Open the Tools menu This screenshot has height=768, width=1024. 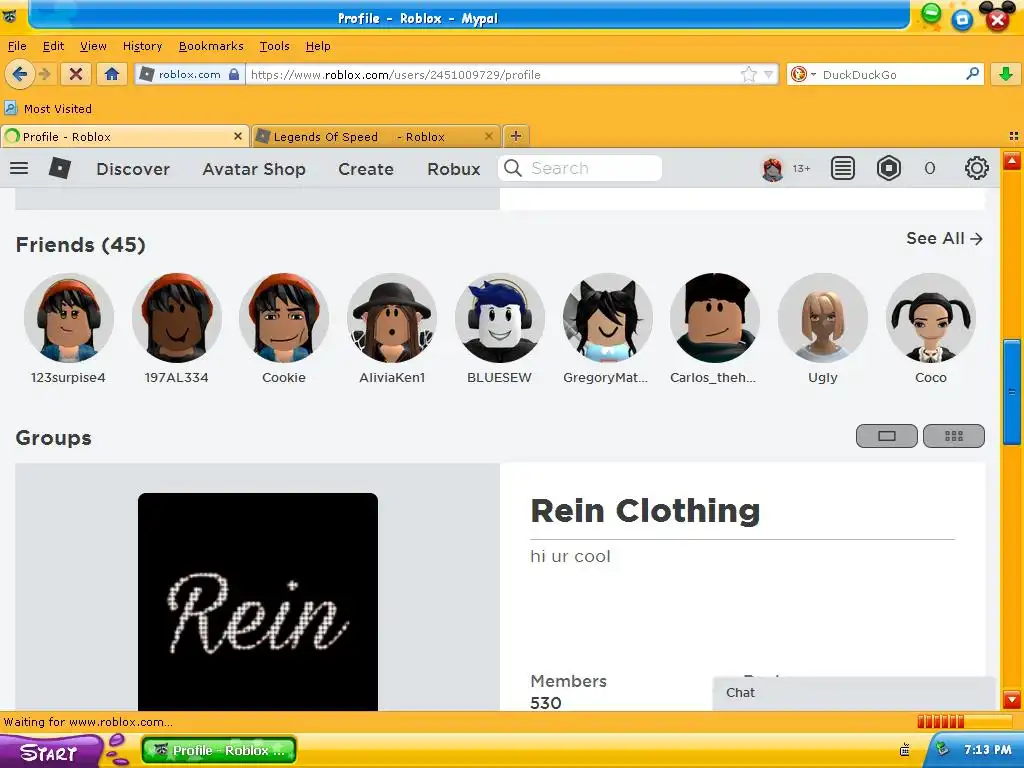[x=274, y=46]
